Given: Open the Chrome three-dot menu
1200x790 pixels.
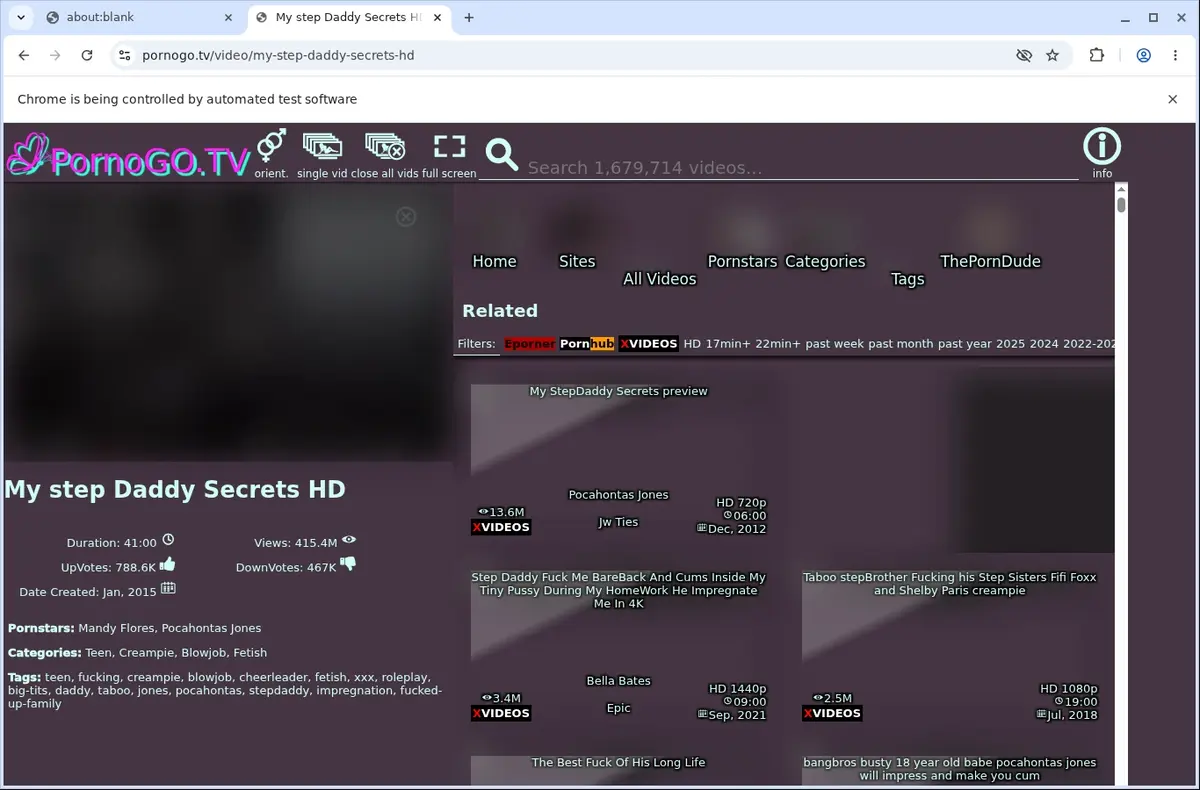Looking at the screenshot, I should [1175, 56].
